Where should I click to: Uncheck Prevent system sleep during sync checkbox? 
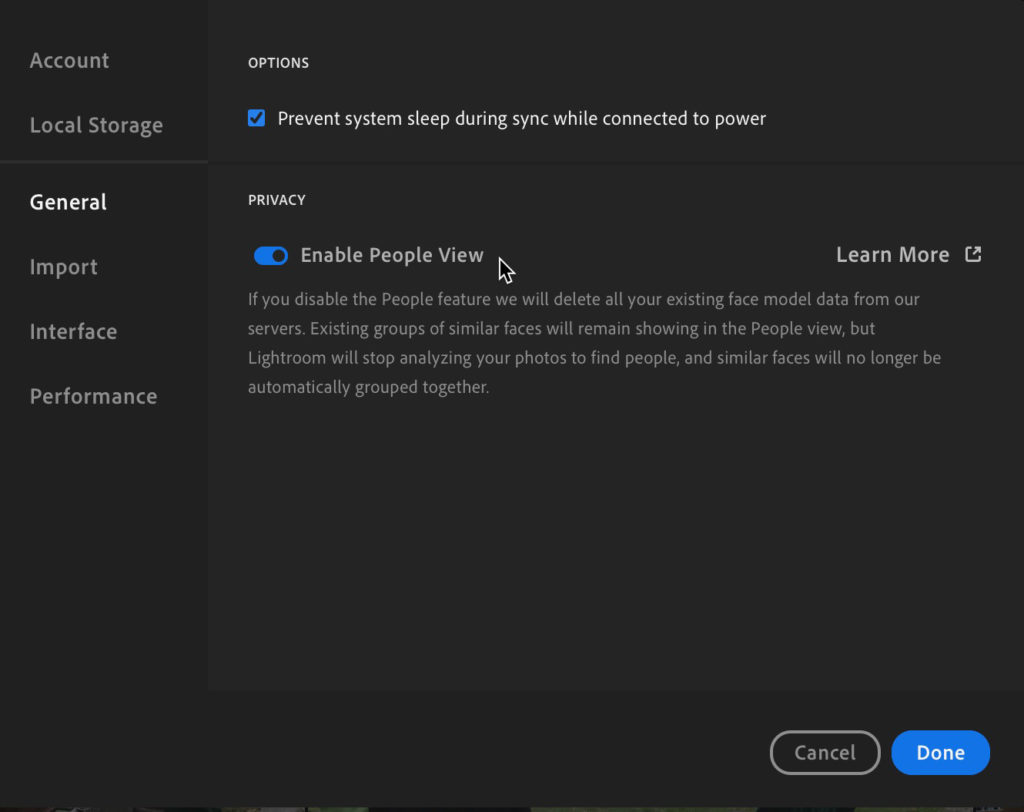coord(257,118)
